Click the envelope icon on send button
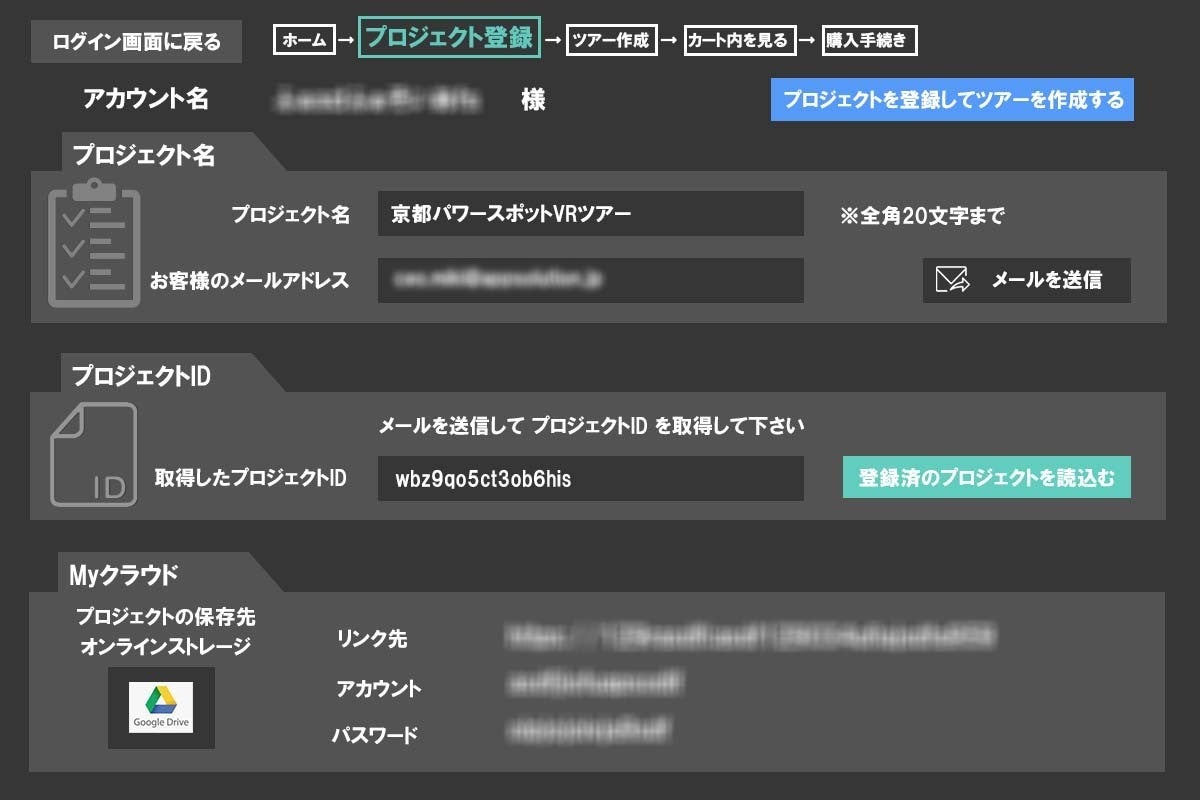 (x=952, y=280)
